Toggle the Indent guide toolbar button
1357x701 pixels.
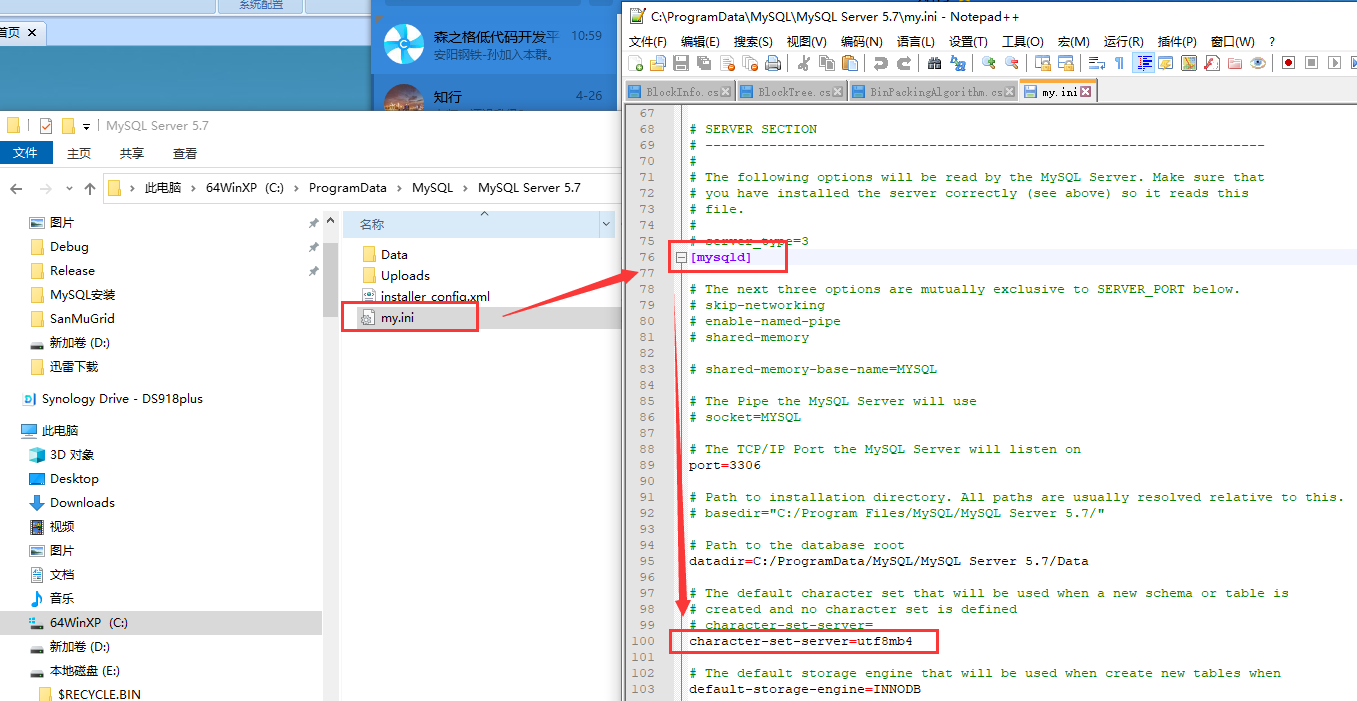(1143, 63)
